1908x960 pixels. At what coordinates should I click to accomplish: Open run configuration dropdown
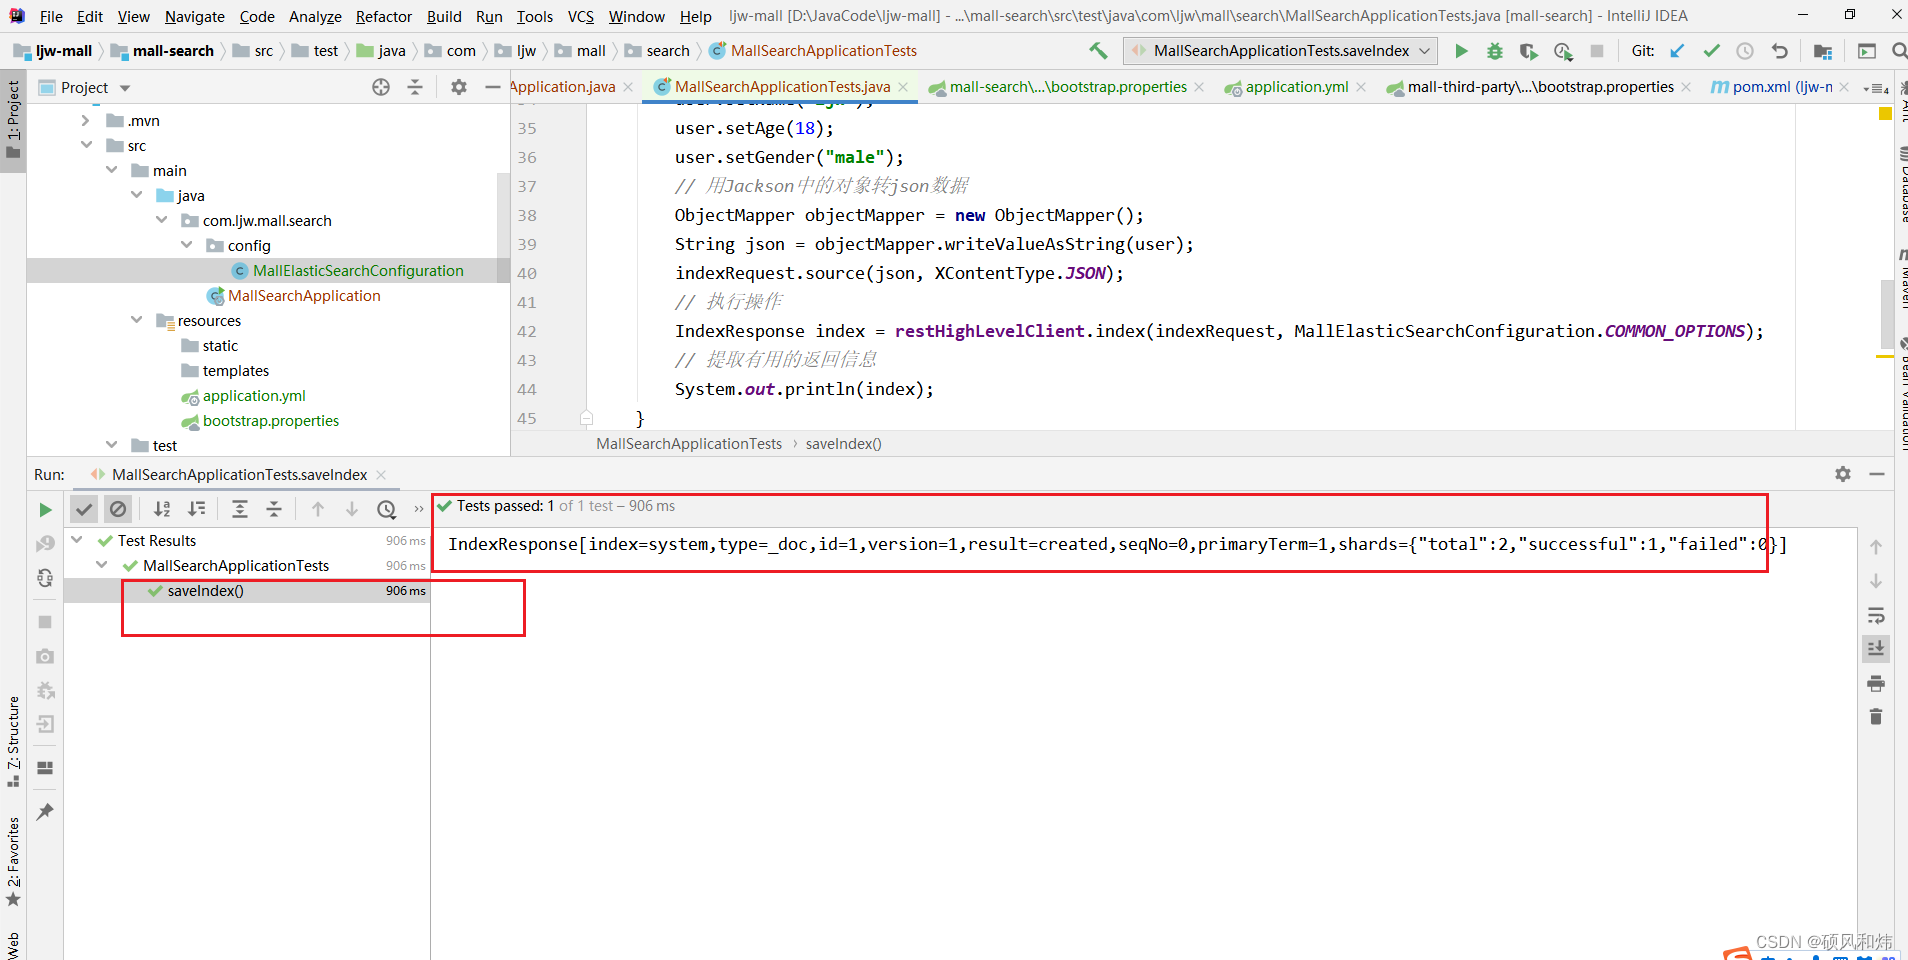[1280, 51]
